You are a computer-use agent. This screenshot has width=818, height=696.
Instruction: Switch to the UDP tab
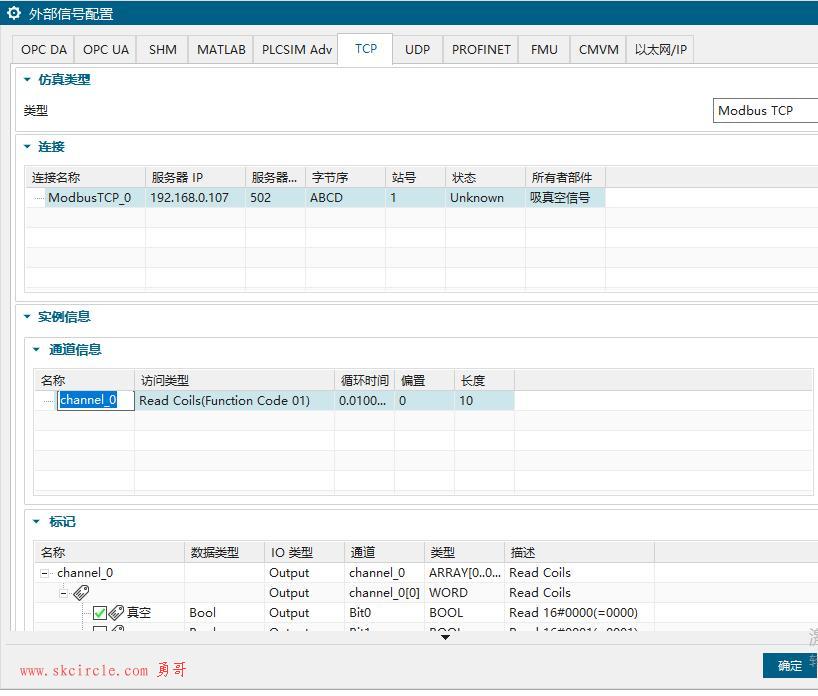tap(417, 50)
